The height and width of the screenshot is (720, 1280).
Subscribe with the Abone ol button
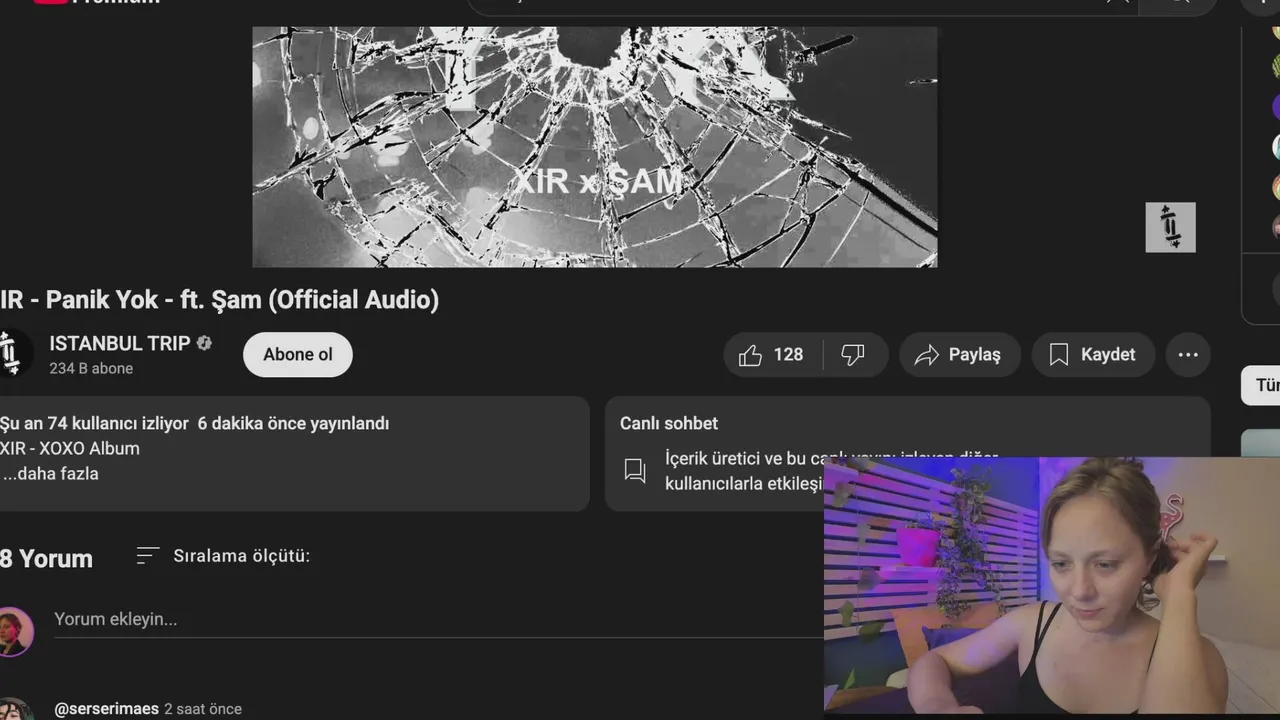[298, 355]
